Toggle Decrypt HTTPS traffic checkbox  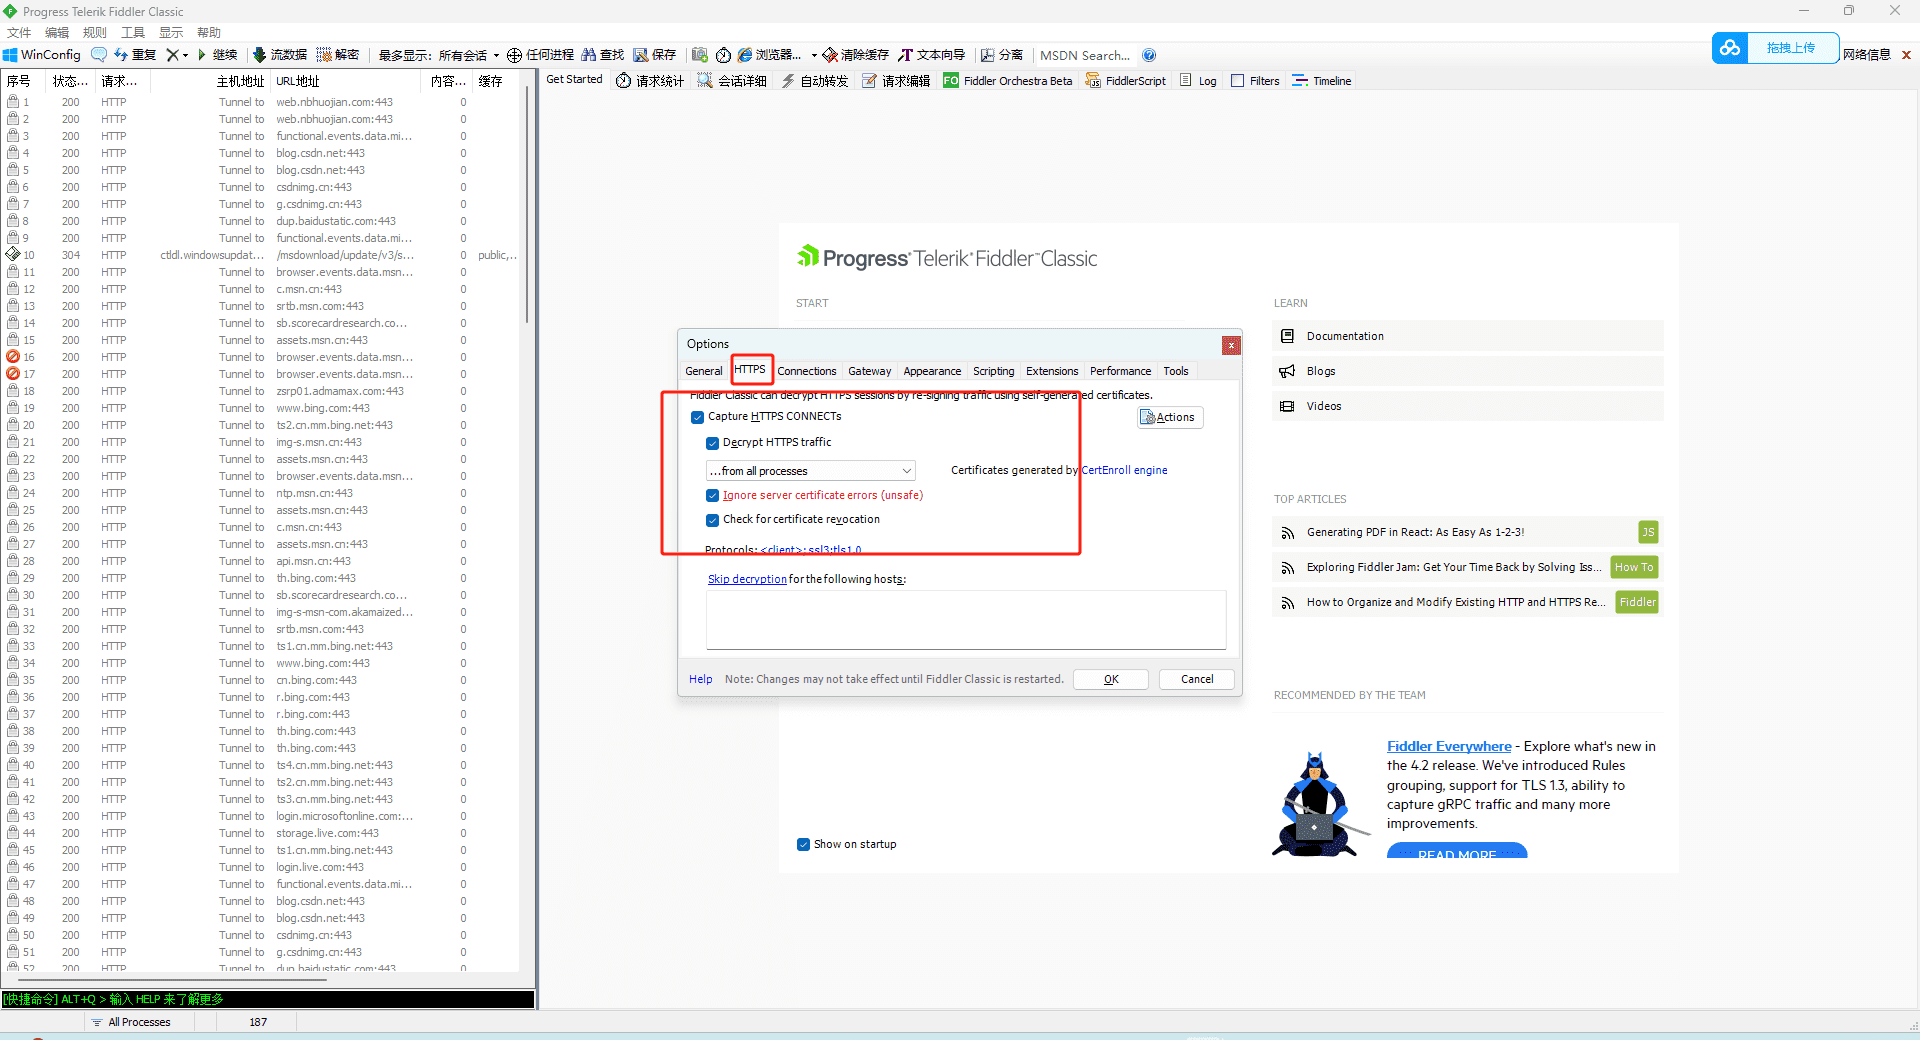(x=712, y=443)
